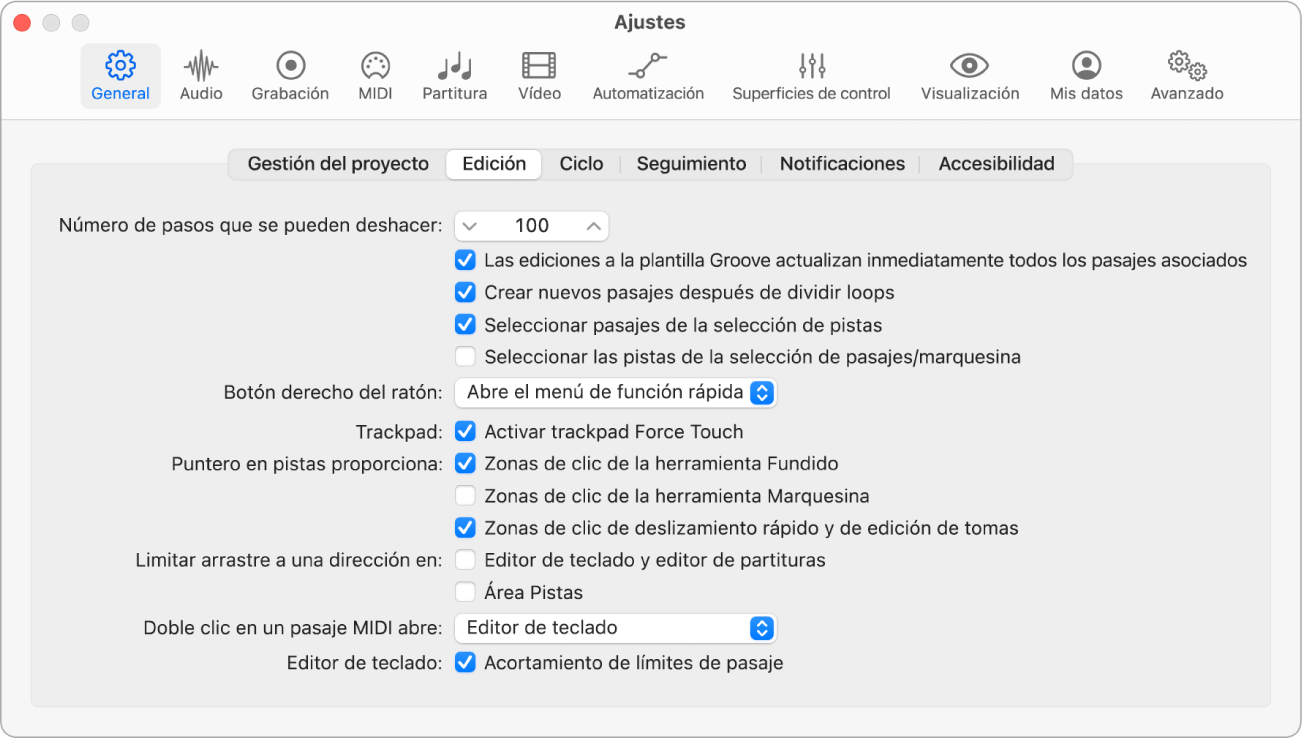Disable Crear nuevos pasajes después de dividir loops
1303x739 pixels.
[x=466, y=292]
